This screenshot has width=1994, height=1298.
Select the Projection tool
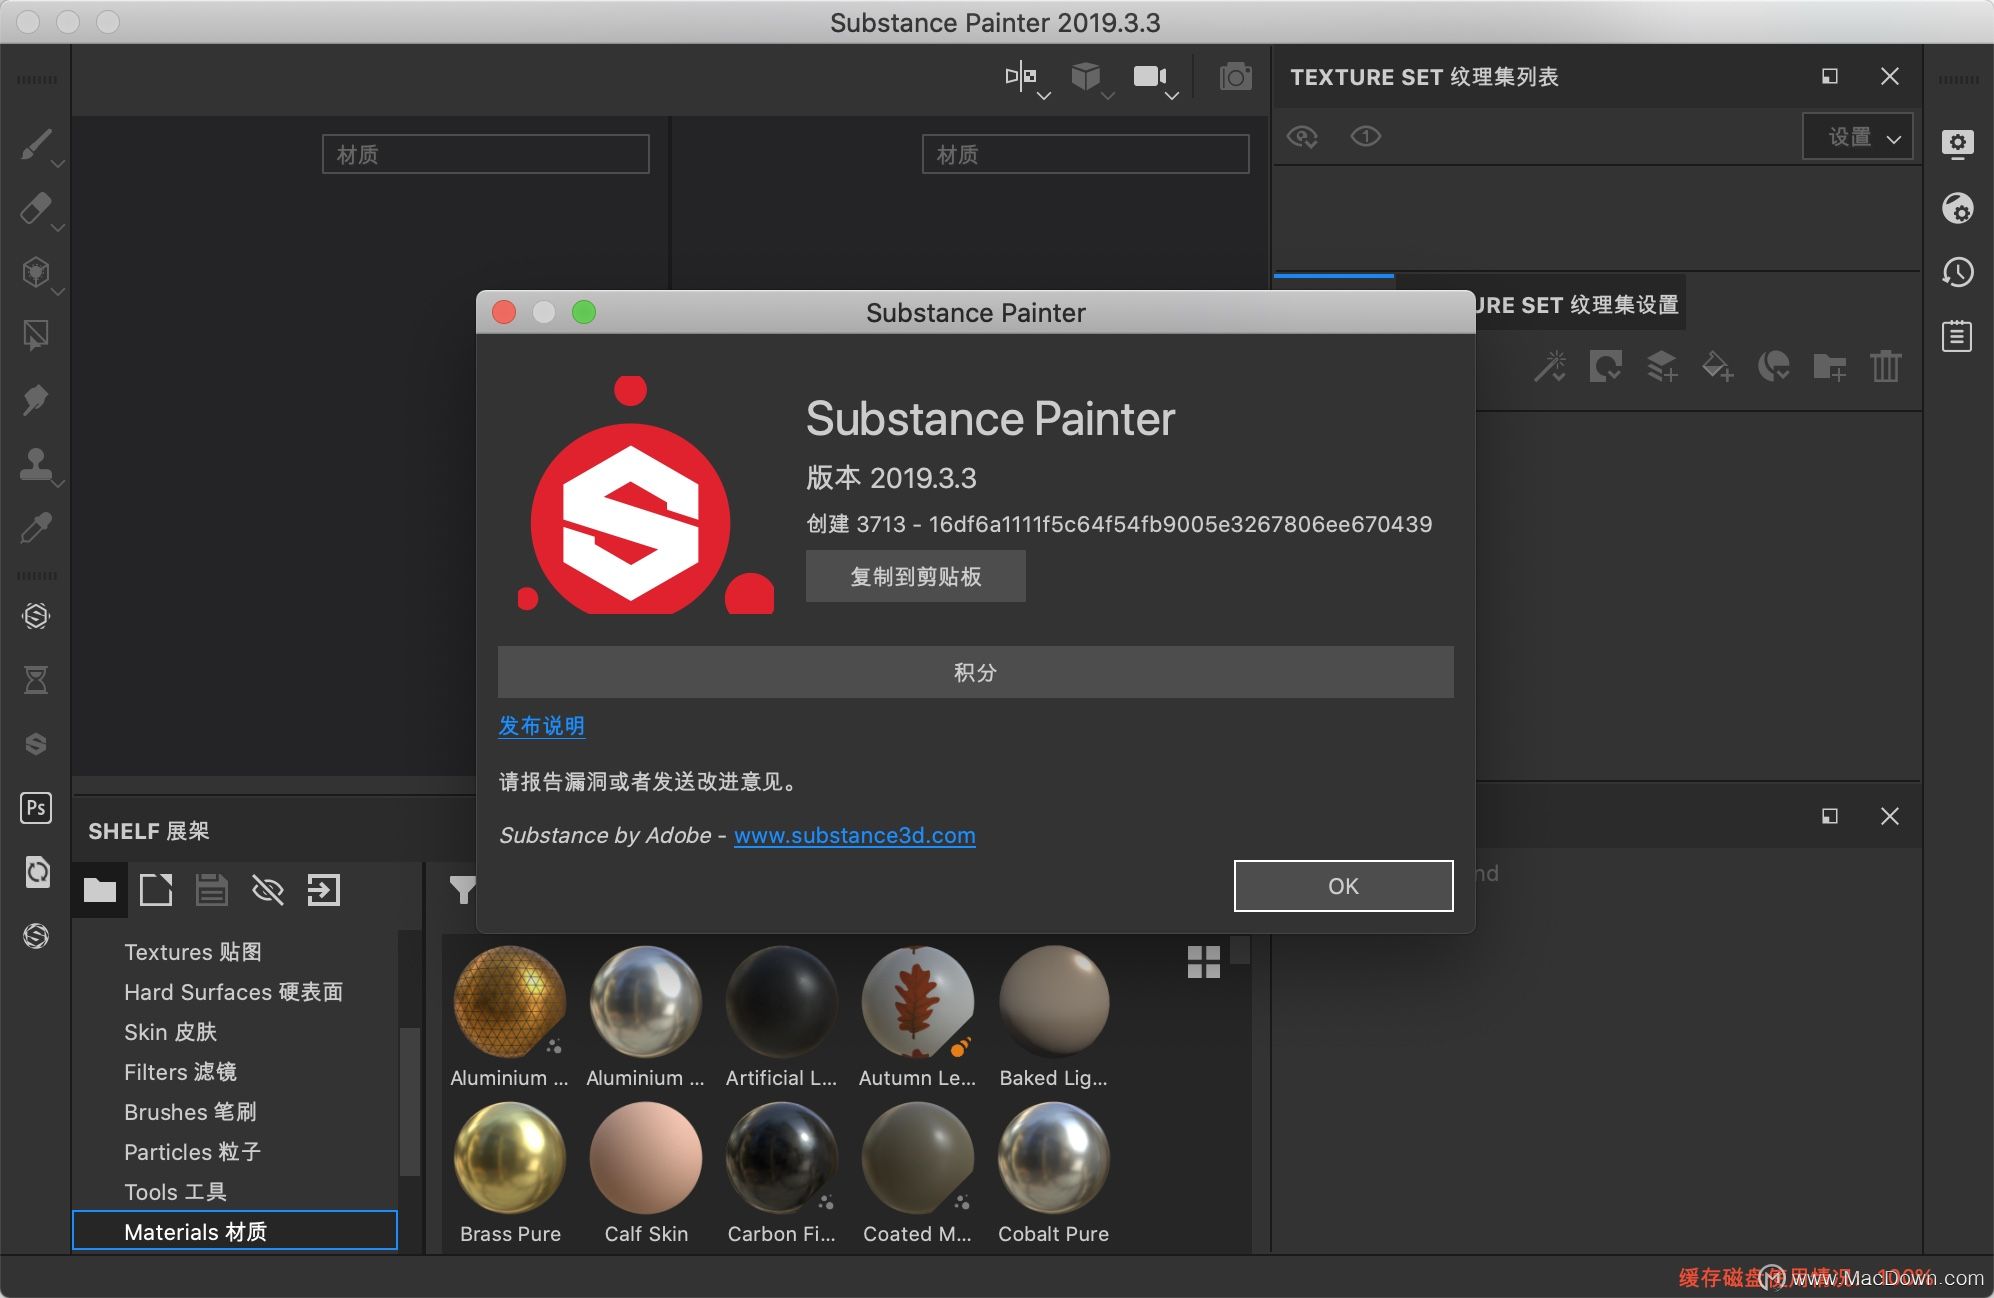tap(36, 272)
